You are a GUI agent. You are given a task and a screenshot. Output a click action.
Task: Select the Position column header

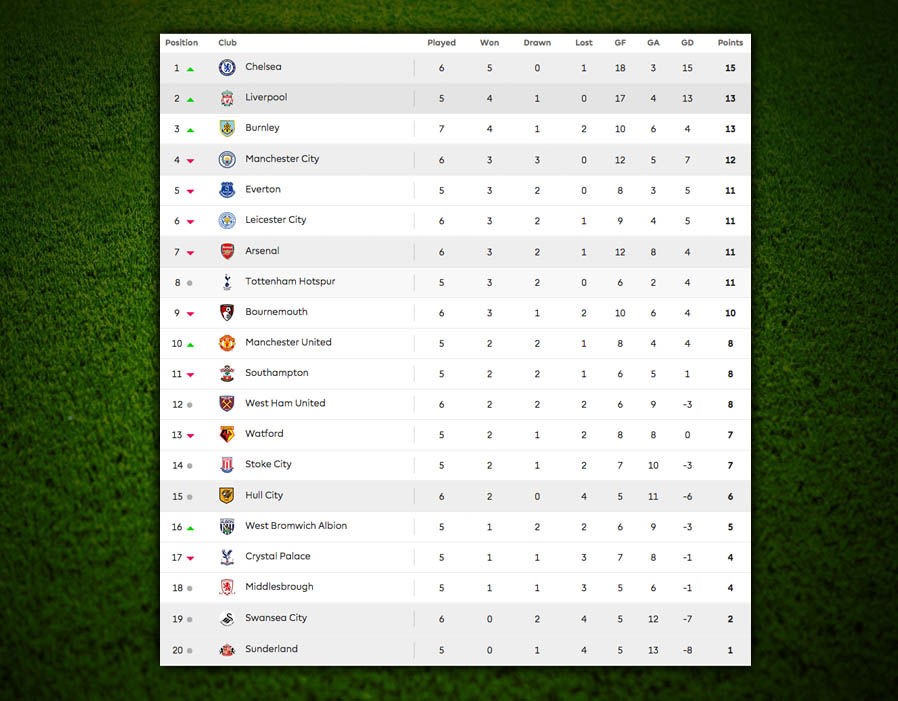click(x=182, y=42)
